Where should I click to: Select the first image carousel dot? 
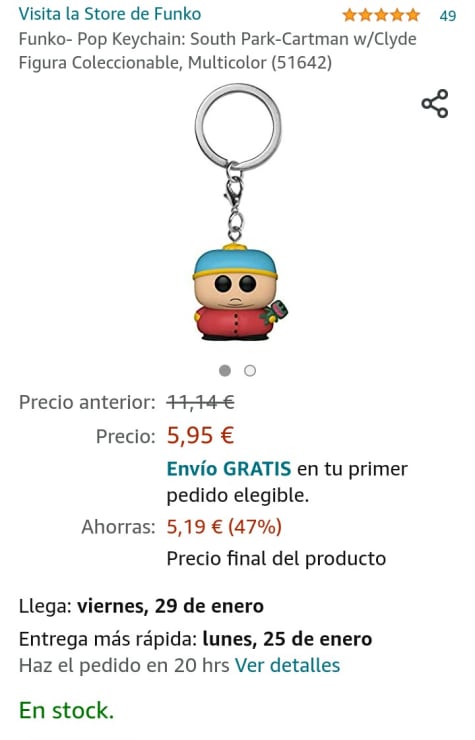[225, 370]
